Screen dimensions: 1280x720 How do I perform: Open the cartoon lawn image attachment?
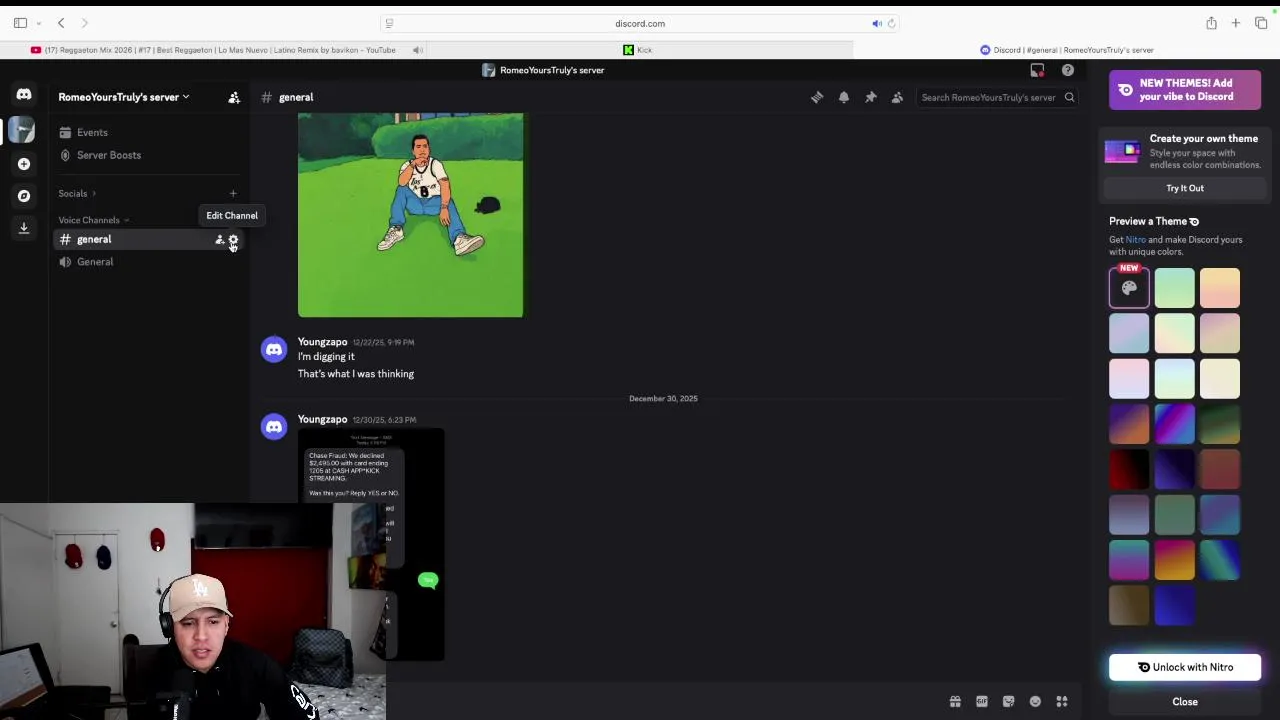coord(410,215)
